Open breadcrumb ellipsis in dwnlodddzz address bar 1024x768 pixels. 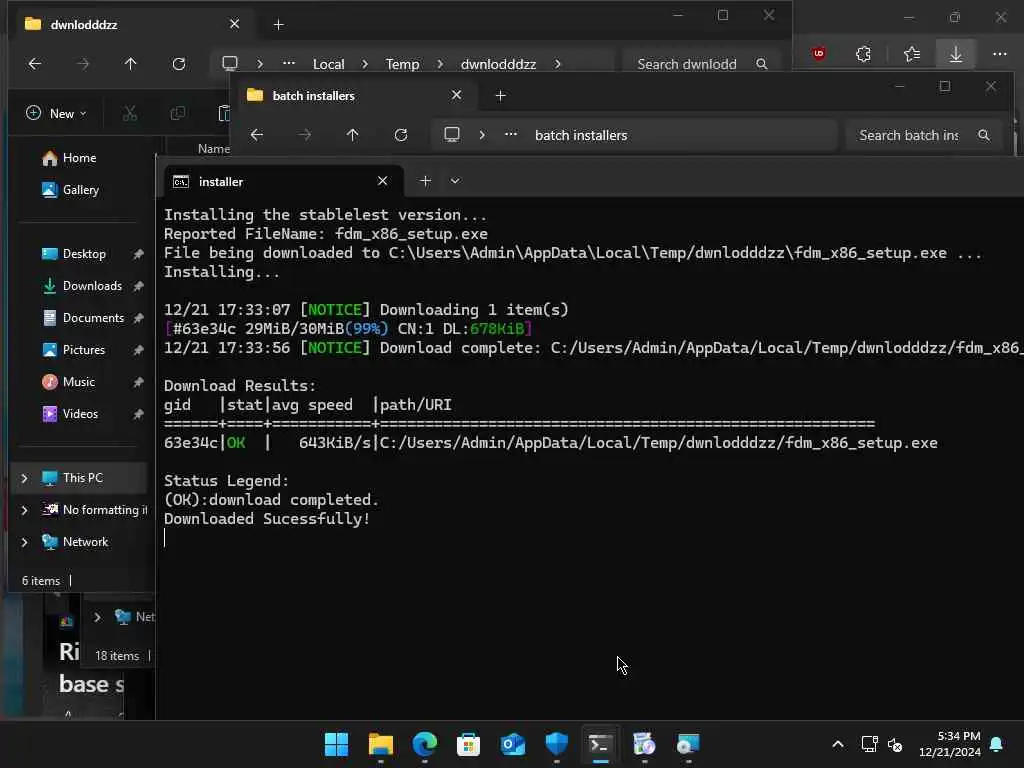(x=289, y=63)
